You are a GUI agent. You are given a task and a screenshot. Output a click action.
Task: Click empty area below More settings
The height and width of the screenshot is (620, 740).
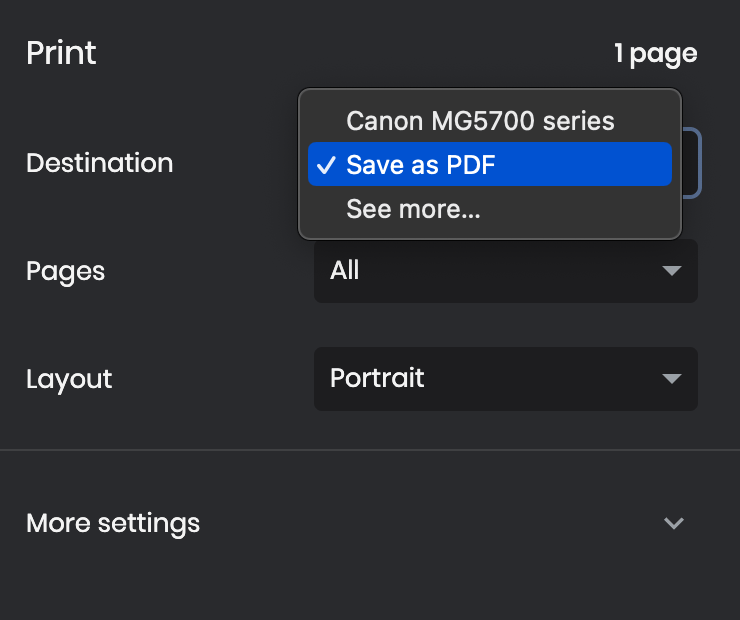(x=370, y=587)
